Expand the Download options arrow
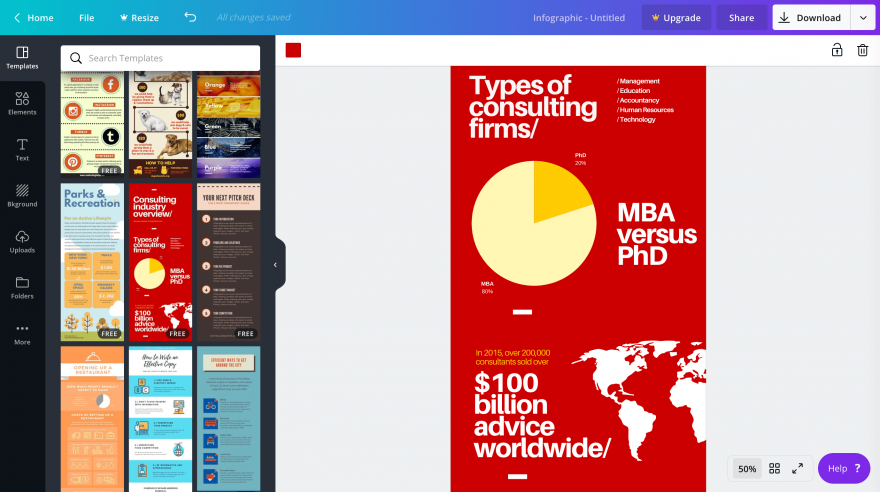Screen dimensions: 880x492 [864, 18]
